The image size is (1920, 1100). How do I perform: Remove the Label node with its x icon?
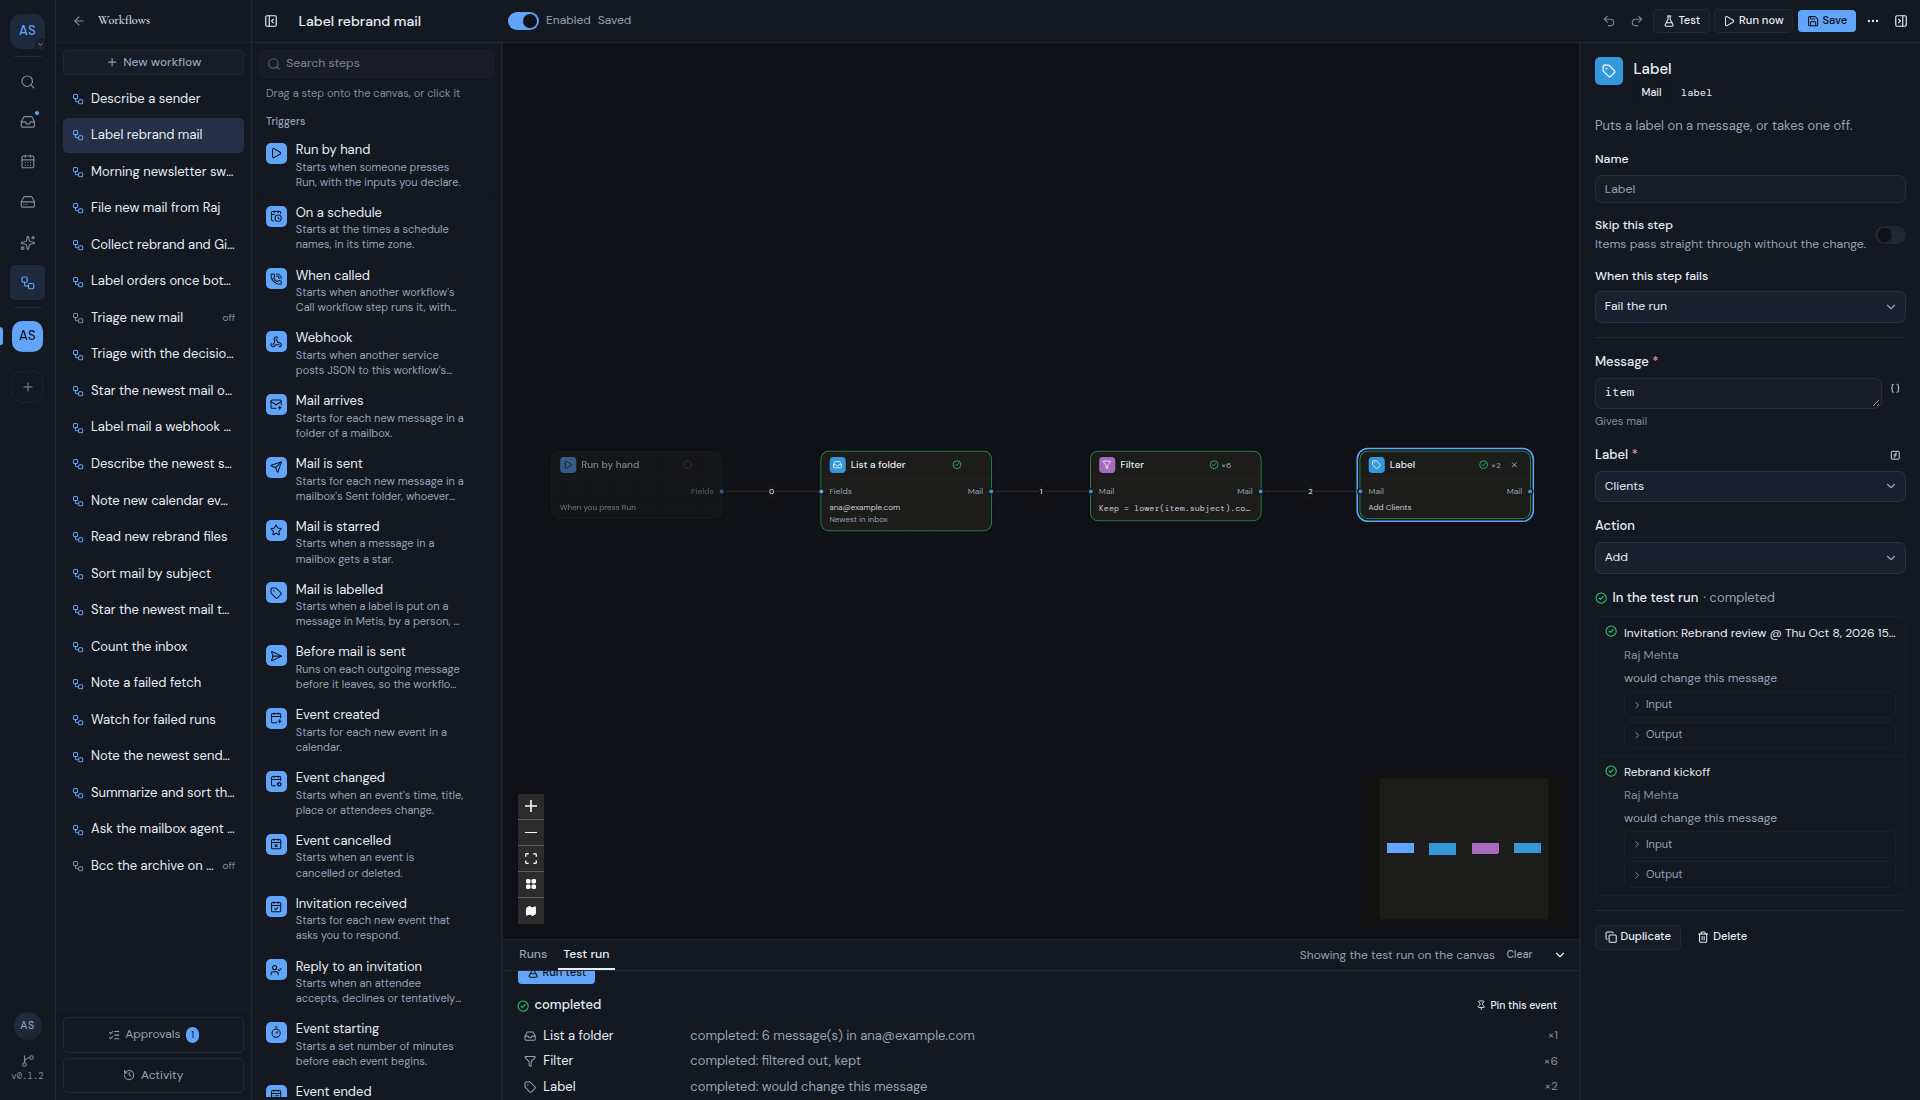[1514, 465]
